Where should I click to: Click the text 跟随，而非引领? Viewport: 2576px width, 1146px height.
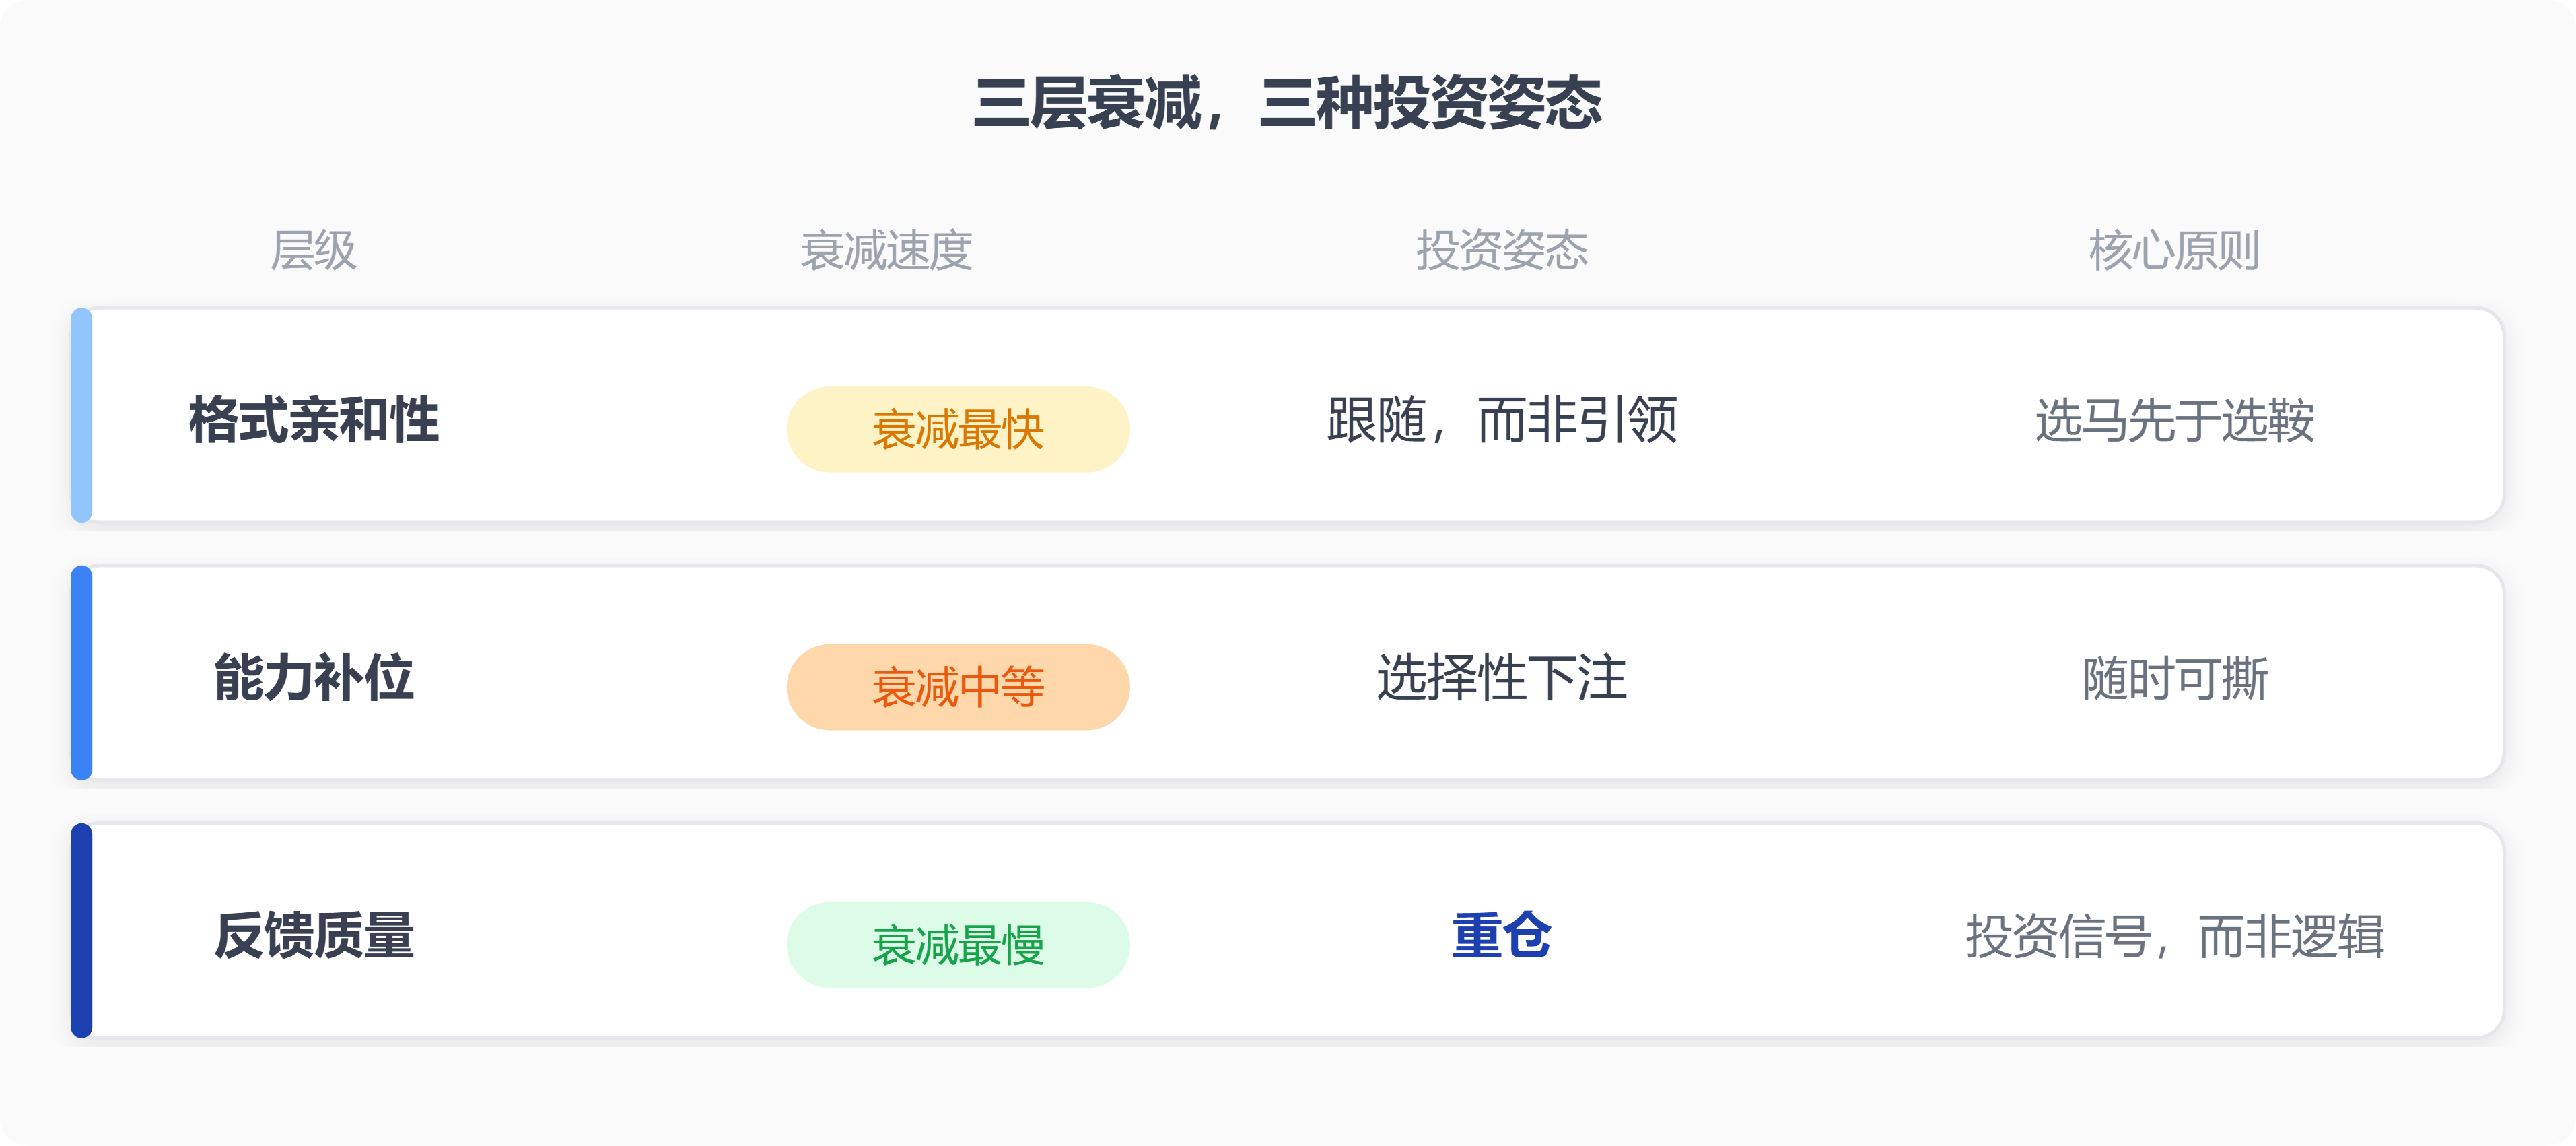click(x=1501, y=419)
